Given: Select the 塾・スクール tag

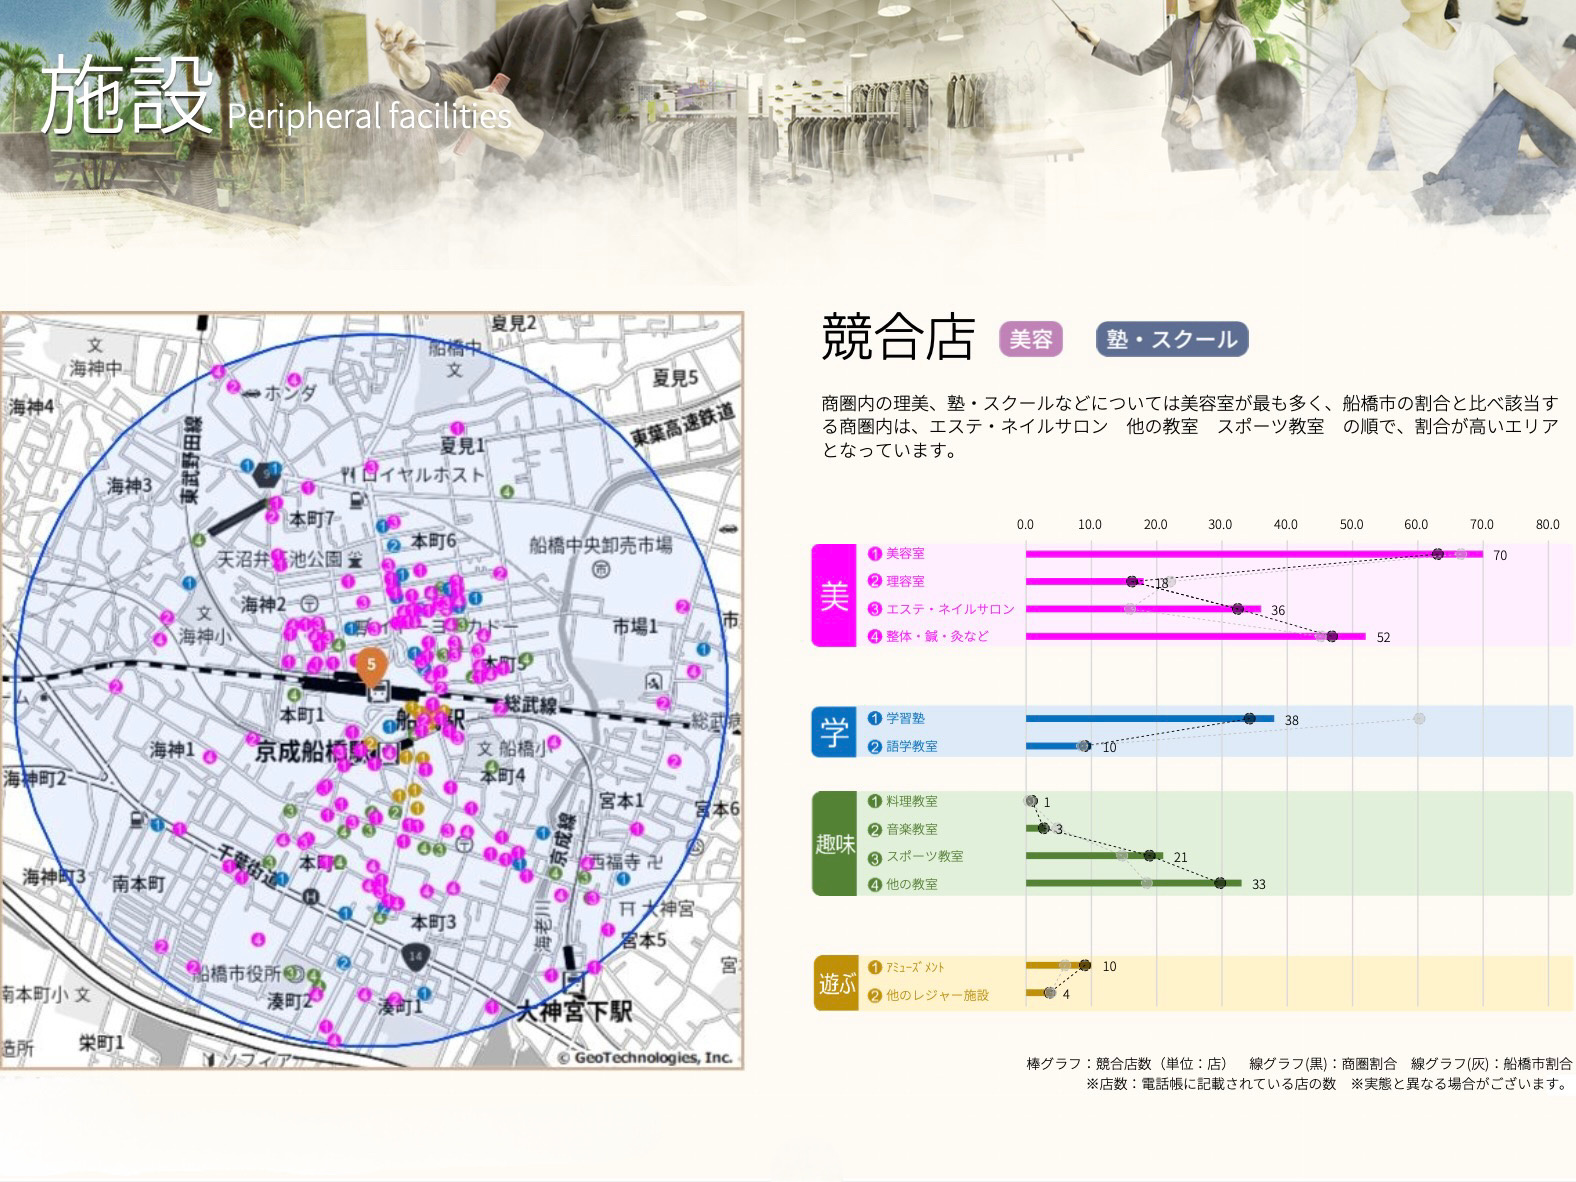Looking at the screenshot, I should click(x=1171, y=339).
